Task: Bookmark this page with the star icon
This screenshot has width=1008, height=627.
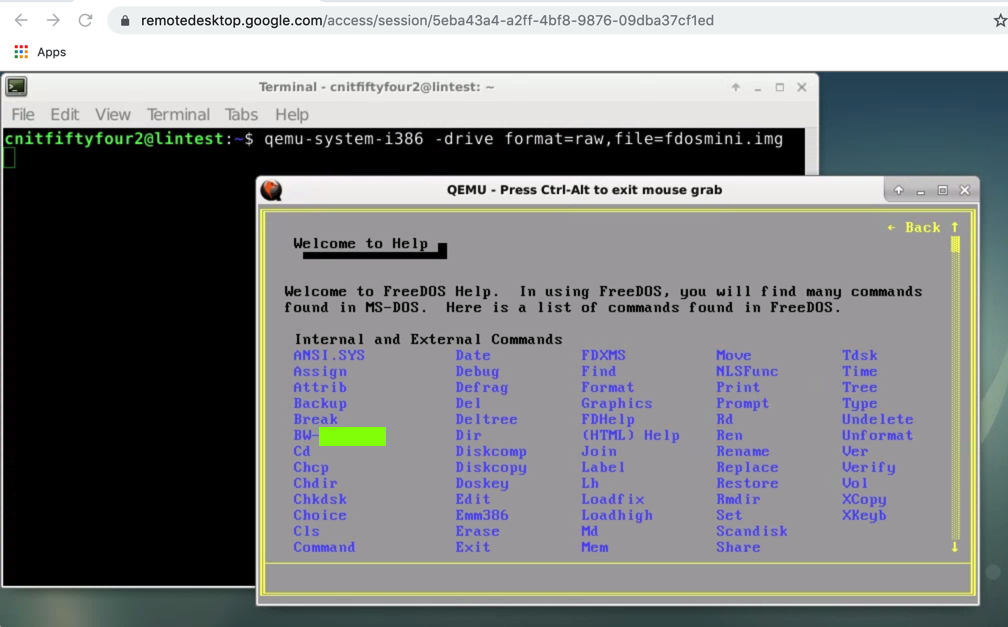Action: point(1000,21)
